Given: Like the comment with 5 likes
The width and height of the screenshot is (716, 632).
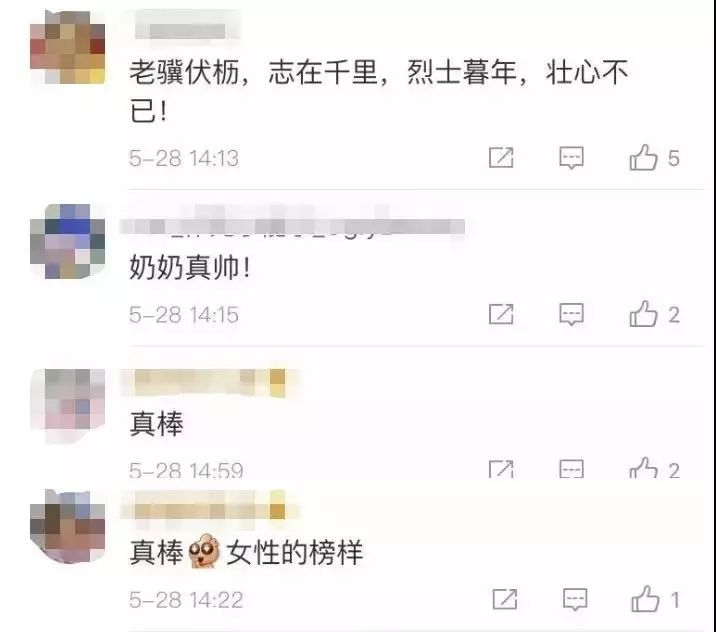Looking at the screenshot, I should coord(643,158).
